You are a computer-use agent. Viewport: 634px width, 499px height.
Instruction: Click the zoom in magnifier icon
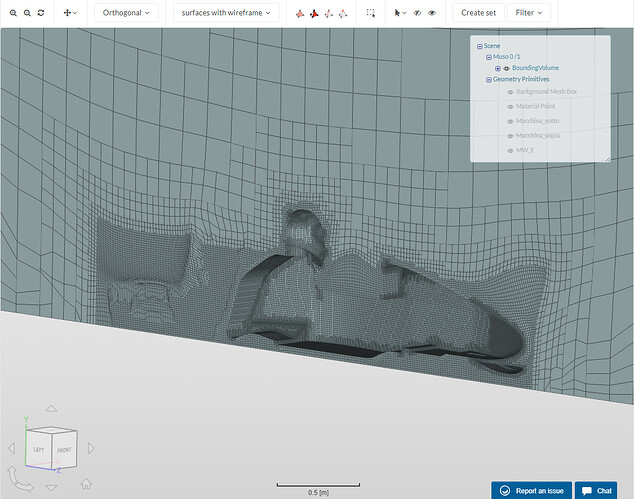(13, 13)
